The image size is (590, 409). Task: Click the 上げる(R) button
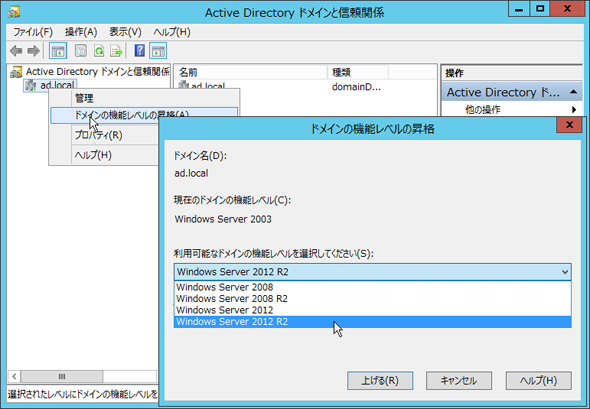(x=380, y=381)
